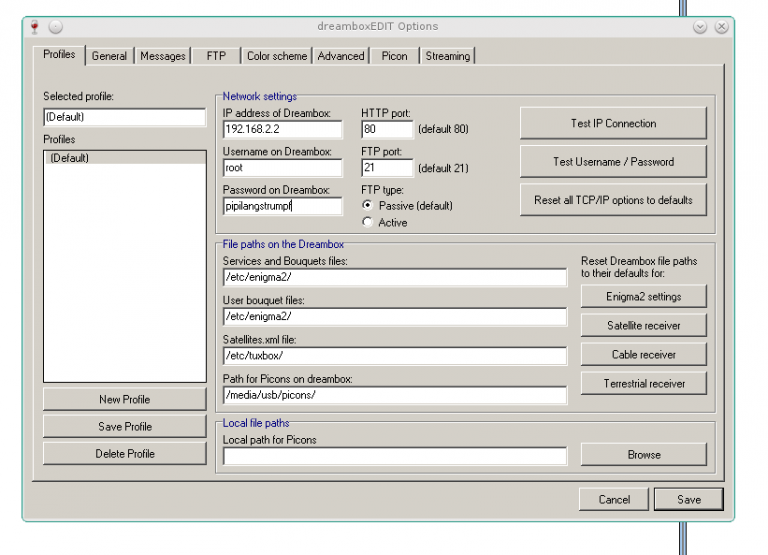Save the options dialog

click(688, 499)
